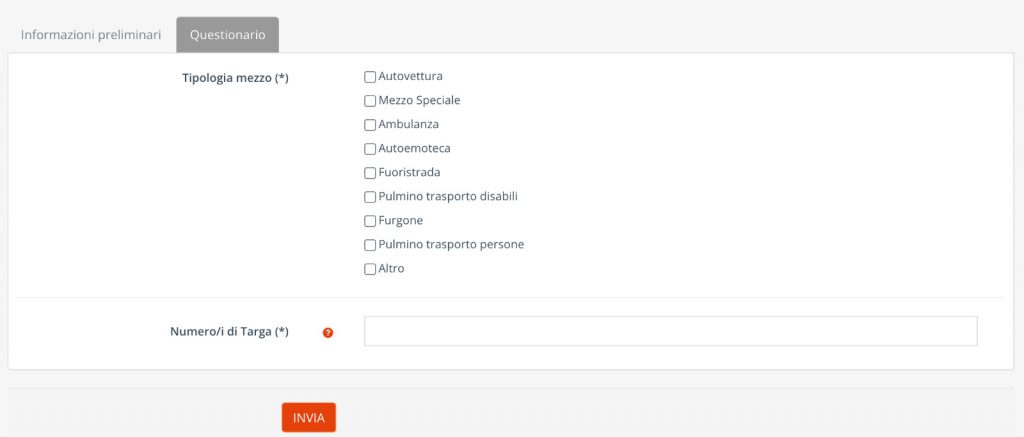The width and height of the screenshot is (1024, 437).
Task: Submit the form with INVIA button
Action: [x=309, y=417]
